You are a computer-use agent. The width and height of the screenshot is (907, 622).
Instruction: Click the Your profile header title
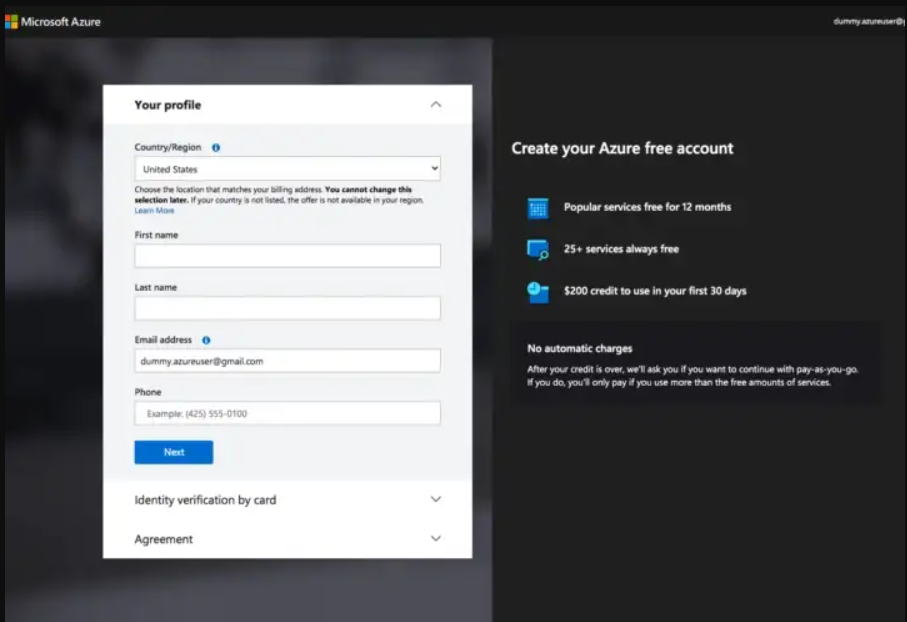point(168,105)
